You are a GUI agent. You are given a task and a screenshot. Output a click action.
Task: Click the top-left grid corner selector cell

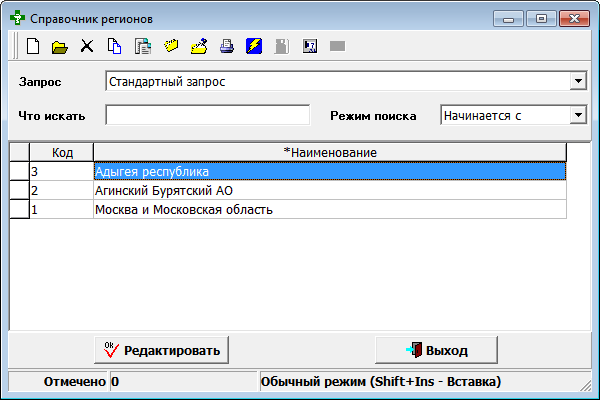click(x=20, y=152)
